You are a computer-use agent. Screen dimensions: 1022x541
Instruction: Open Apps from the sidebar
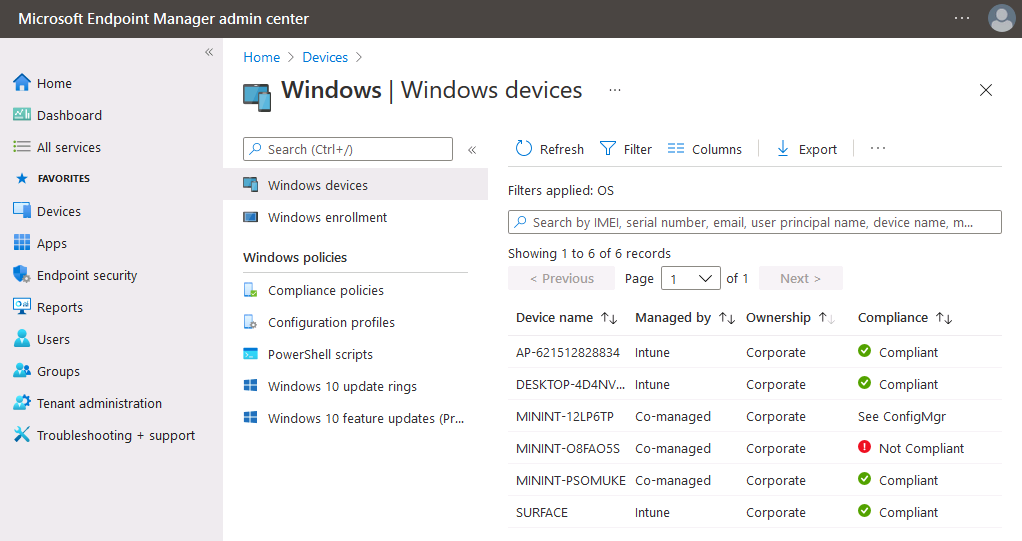[51, 243]
